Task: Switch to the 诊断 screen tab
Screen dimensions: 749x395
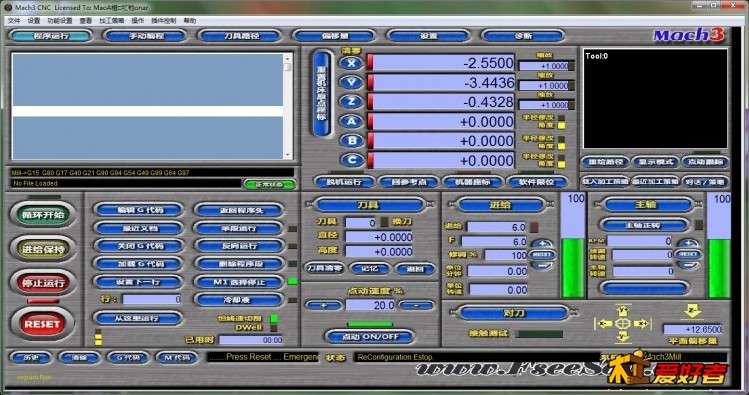Action: (523, 36)
